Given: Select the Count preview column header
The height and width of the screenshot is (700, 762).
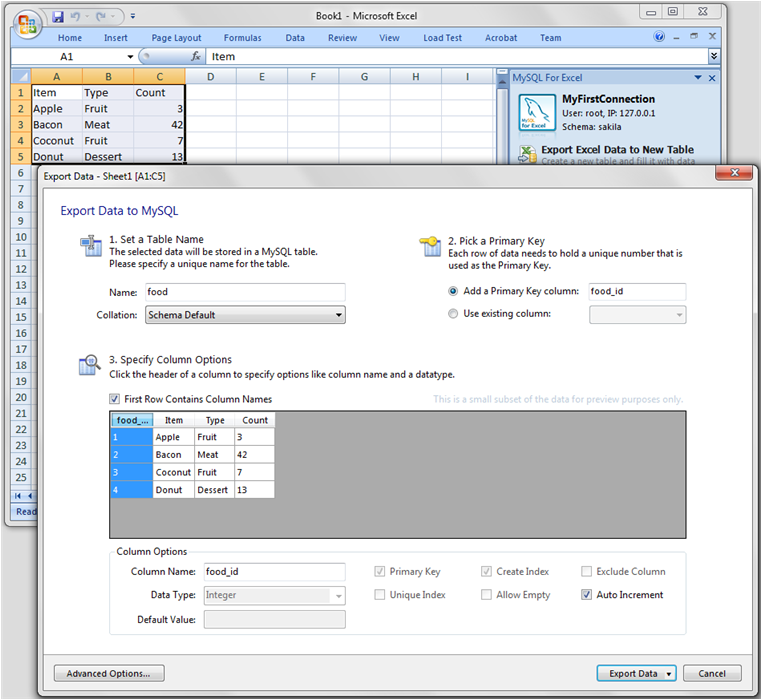Looking at the screenshot, I should (255, 420).
